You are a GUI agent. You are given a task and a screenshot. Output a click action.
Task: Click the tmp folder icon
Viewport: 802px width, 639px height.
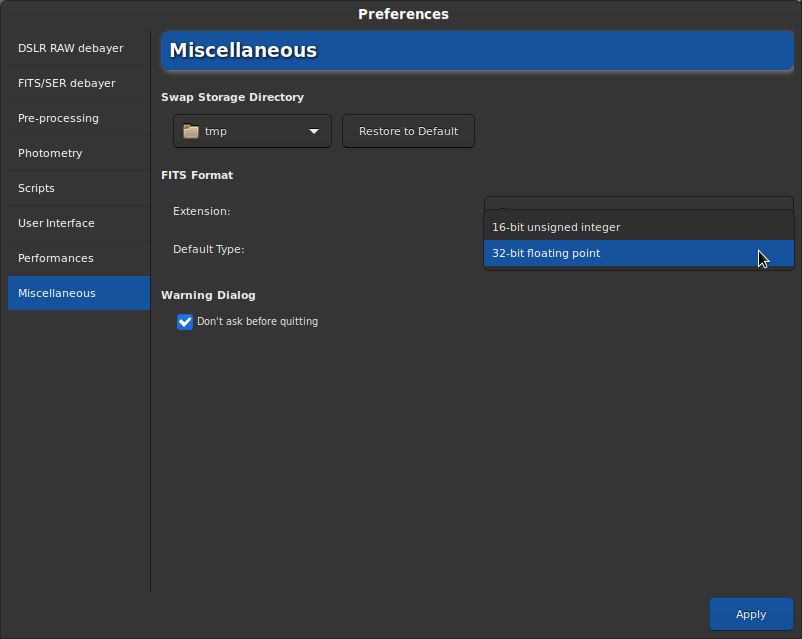point(191,131)
